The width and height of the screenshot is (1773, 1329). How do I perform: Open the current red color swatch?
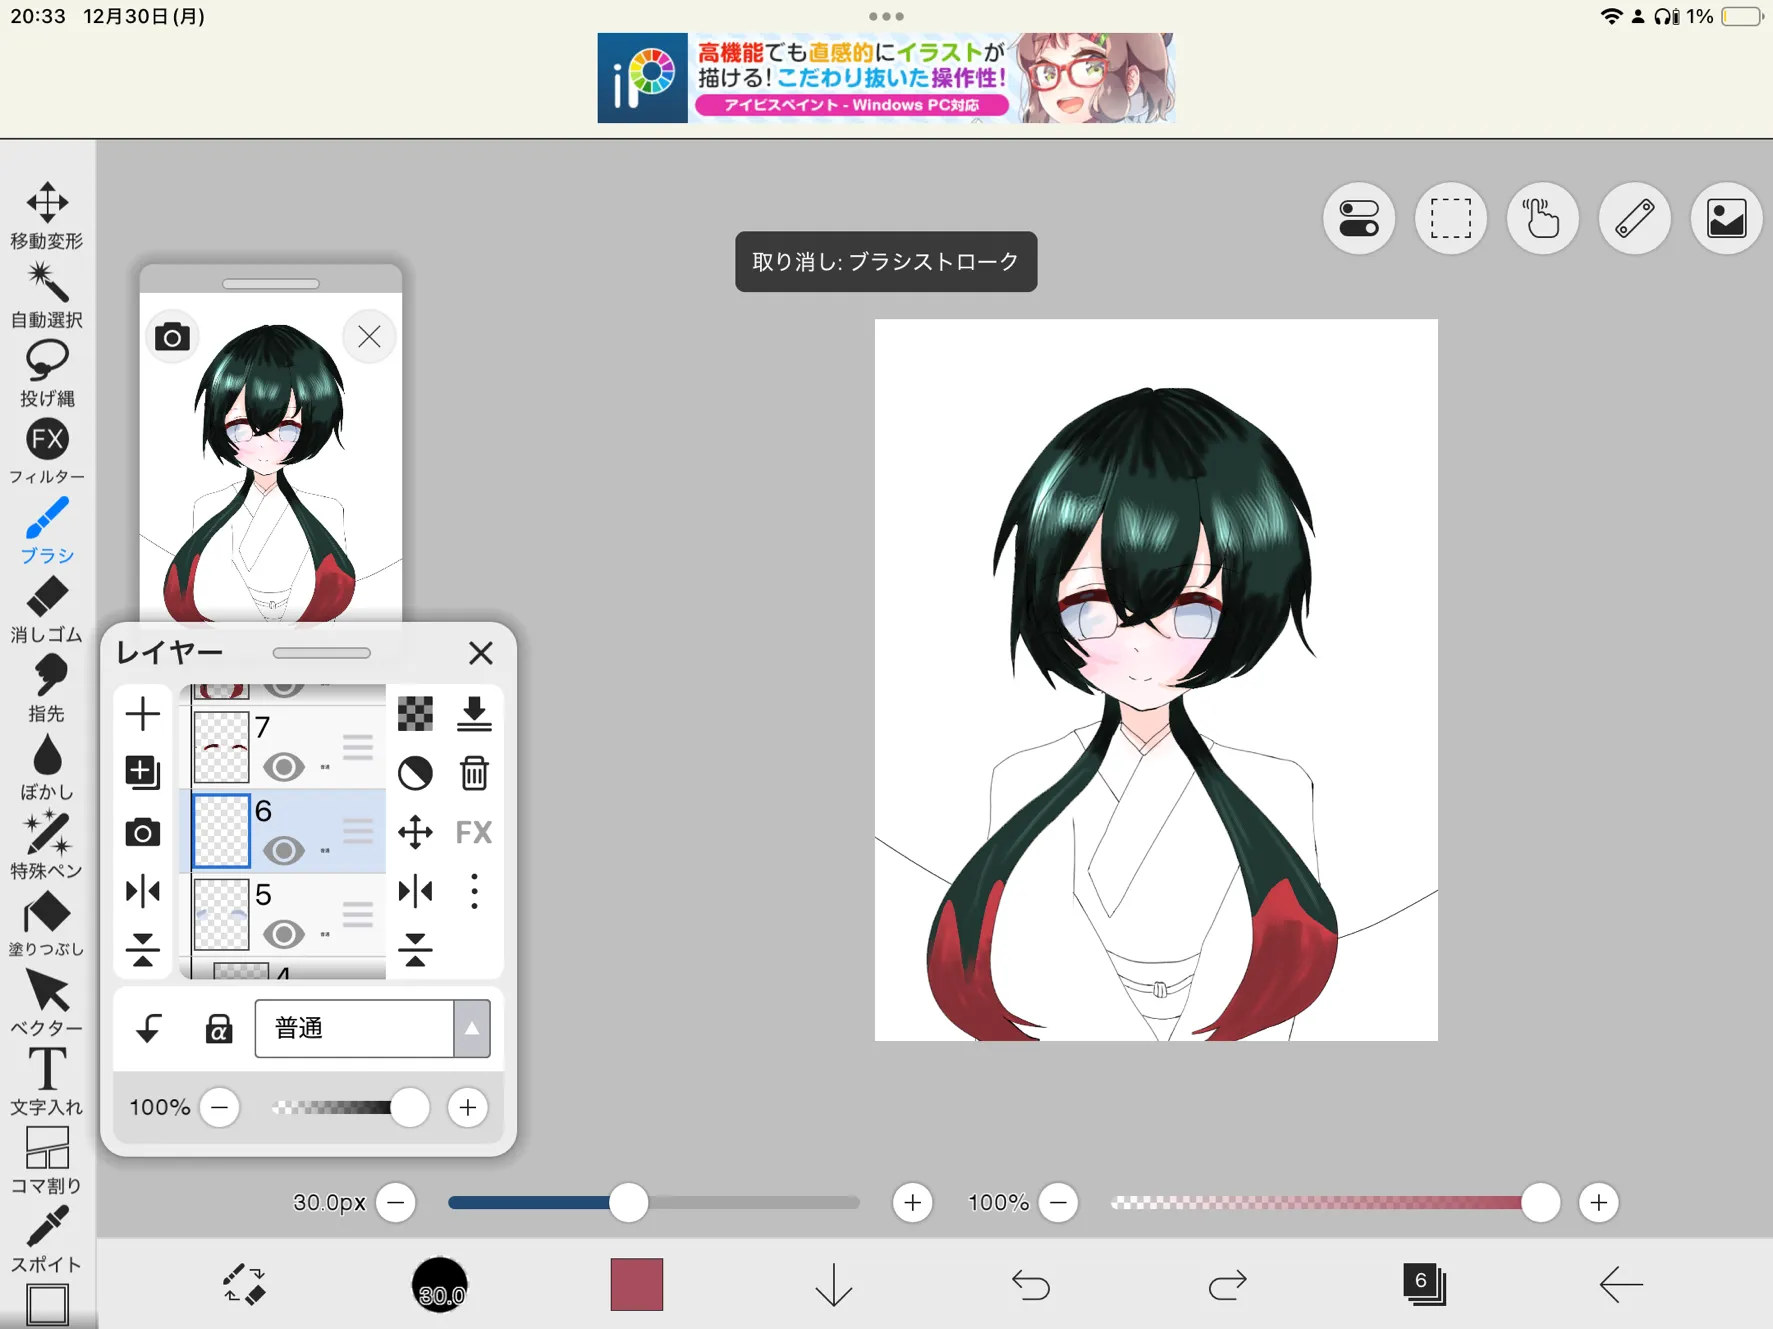(637, 1284)
